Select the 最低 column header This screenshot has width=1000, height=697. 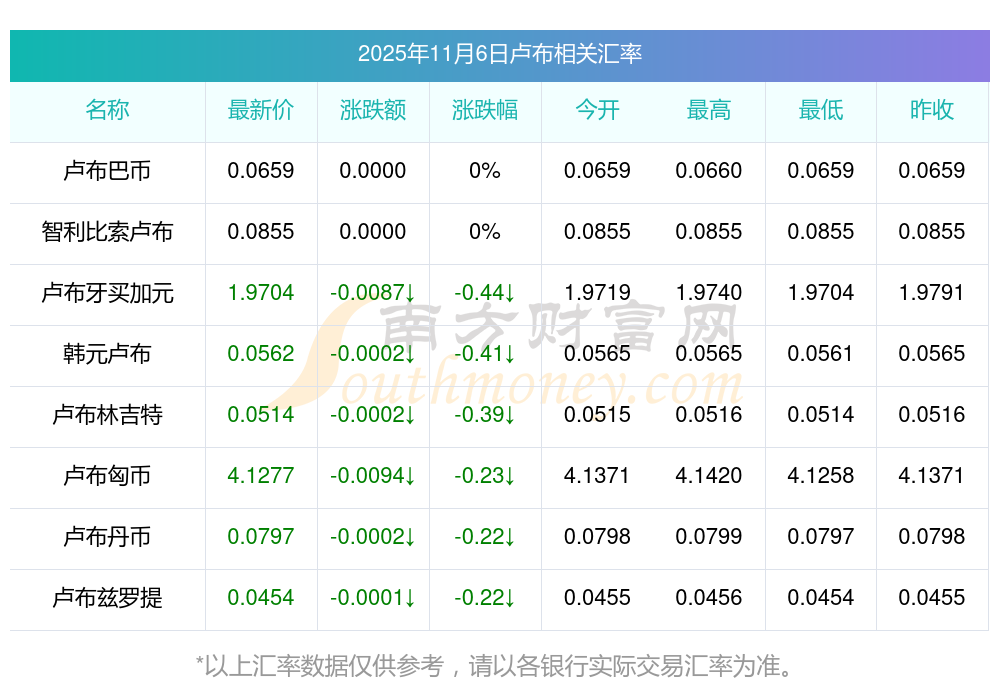coord(821,111)
